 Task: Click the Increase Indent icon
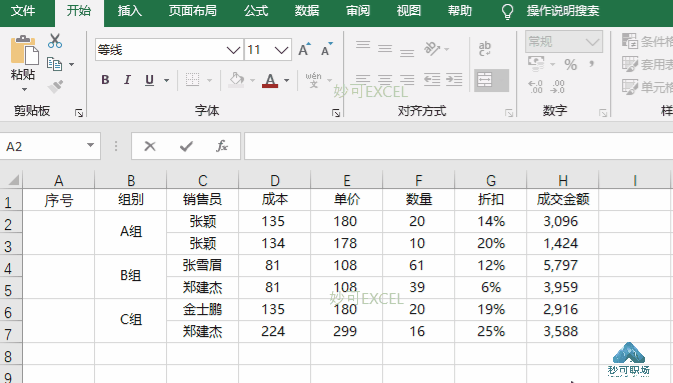(454, 79)
